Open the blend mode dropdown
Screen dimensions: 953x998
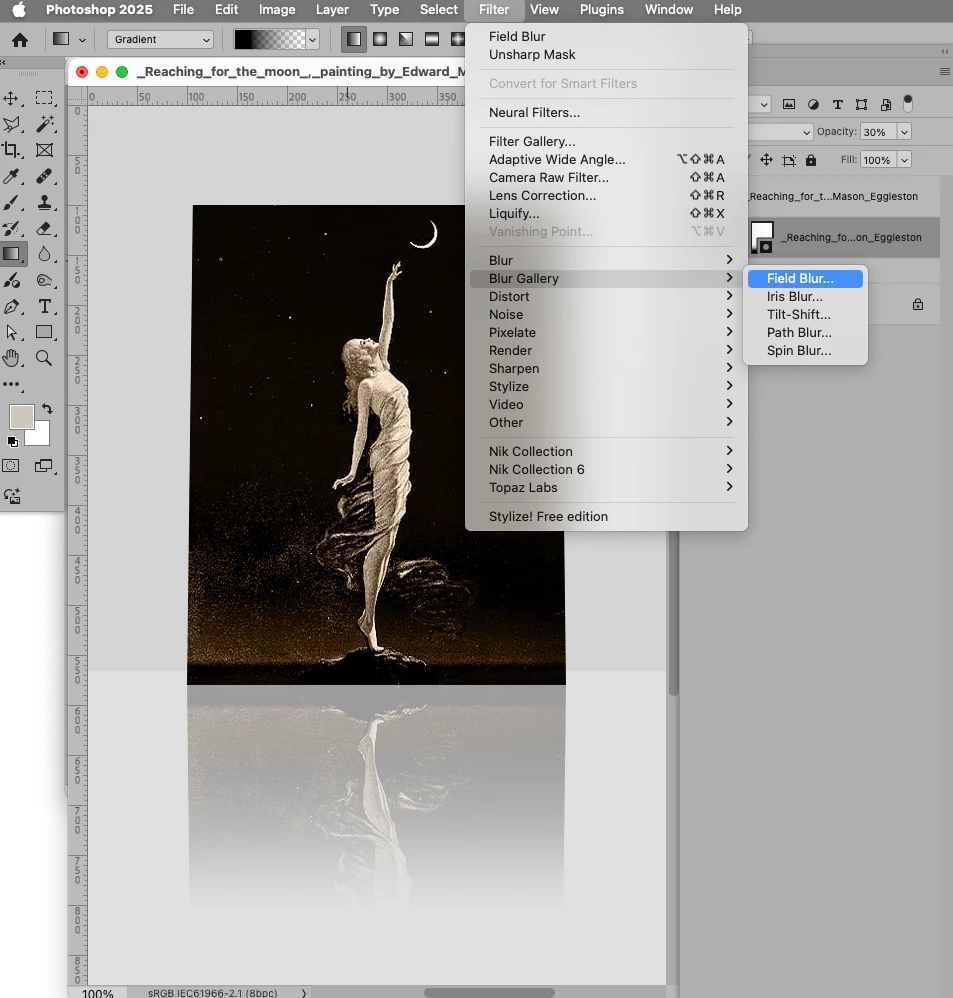tap(780, 132)
